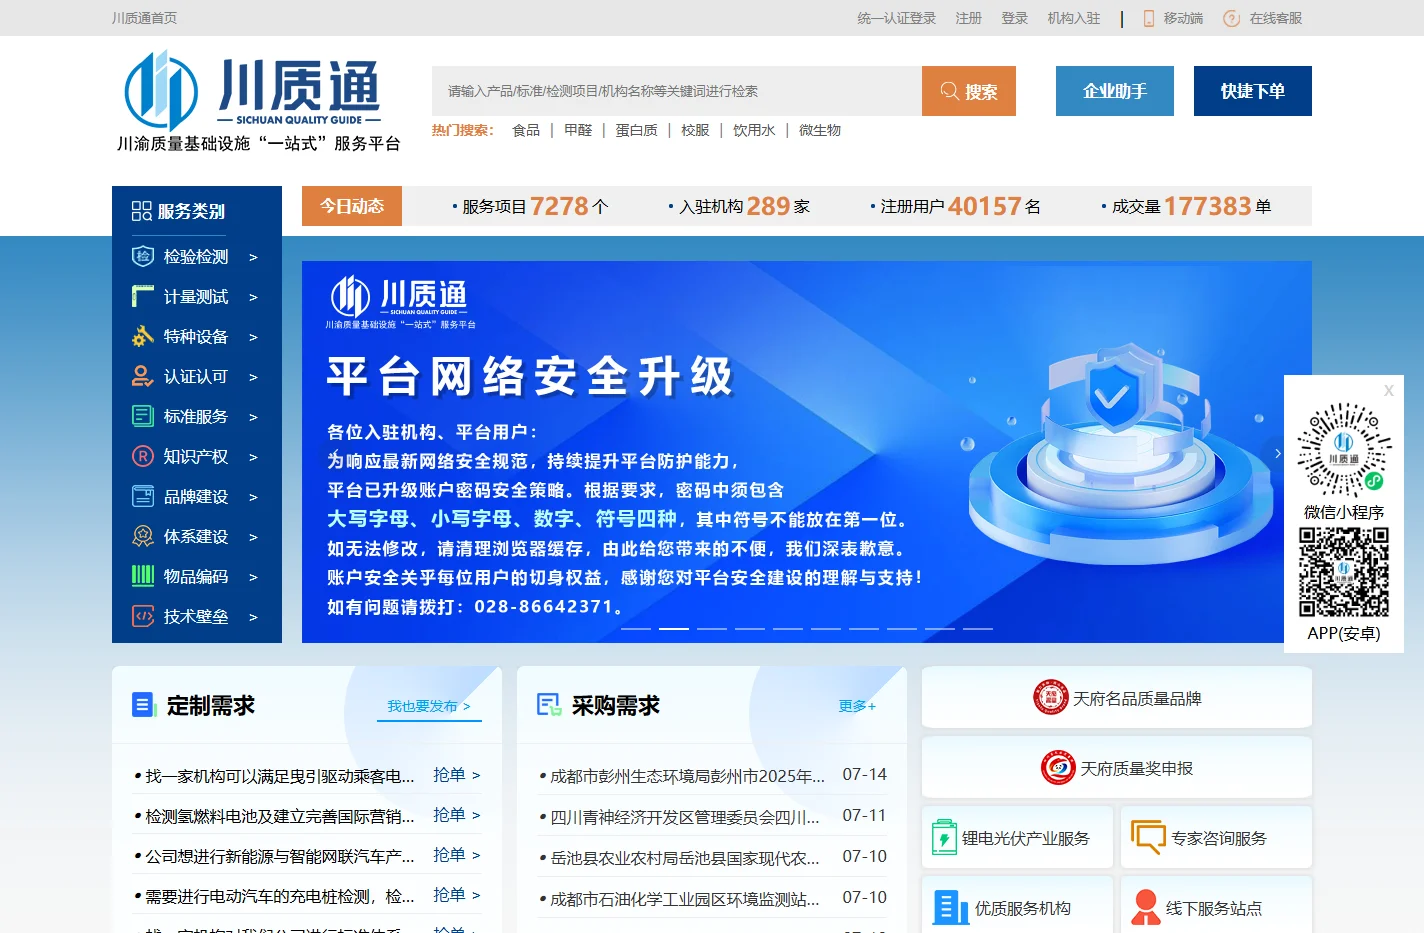Expand the 品牌建设 category arrow
The image size is (1424, 933).
pyautogui.click(x=253, y=497)
